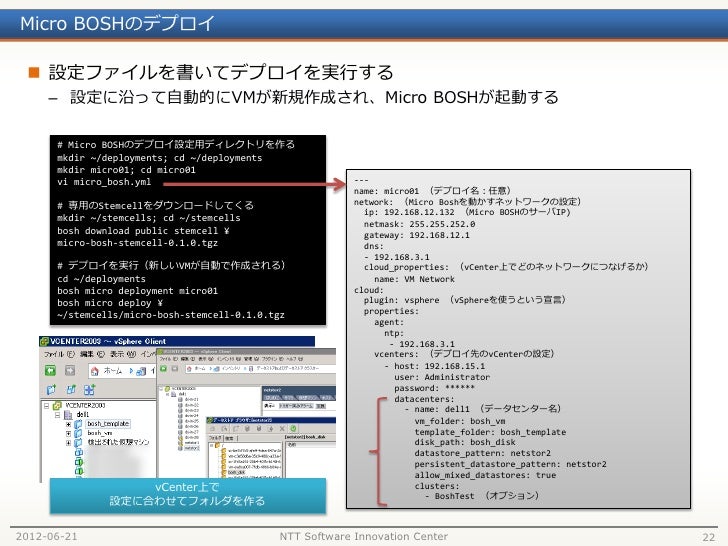Click the X delete icon in the datastore browser toolbar

coord(282,429)
